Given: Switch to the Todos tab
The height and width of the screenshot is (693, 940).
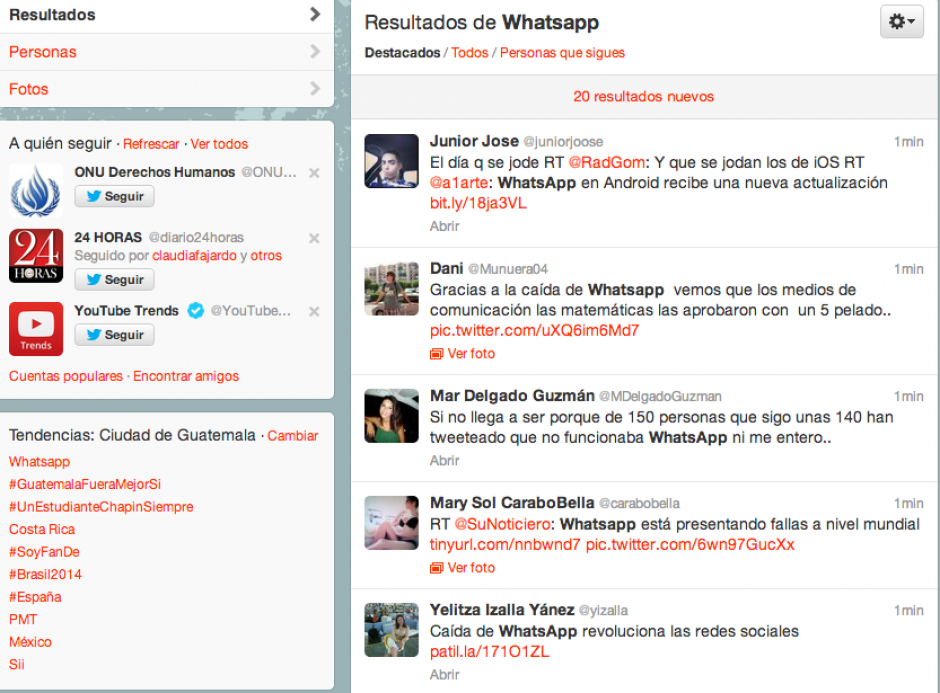Looking at the screenshot, I should click(470, 52).
